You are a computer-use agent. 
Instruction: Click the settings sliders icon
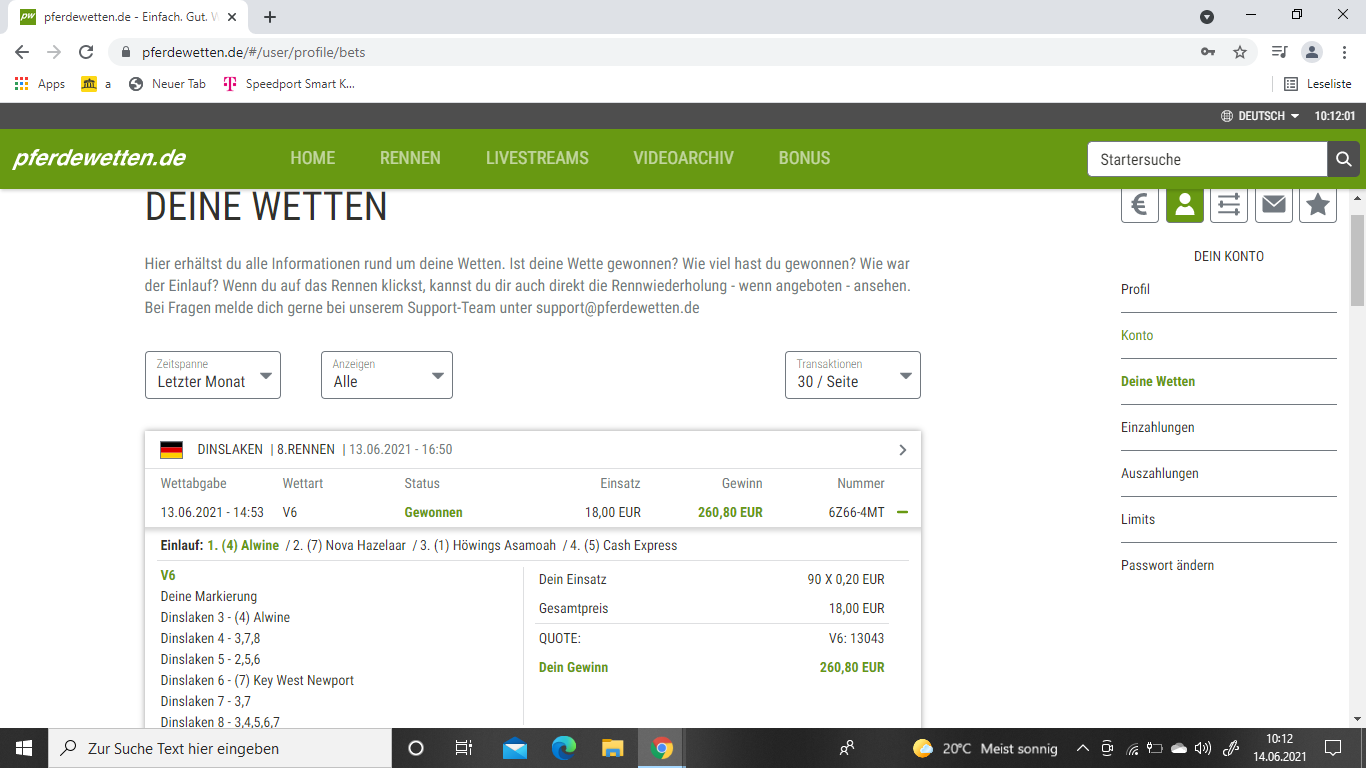(1229, 205)
